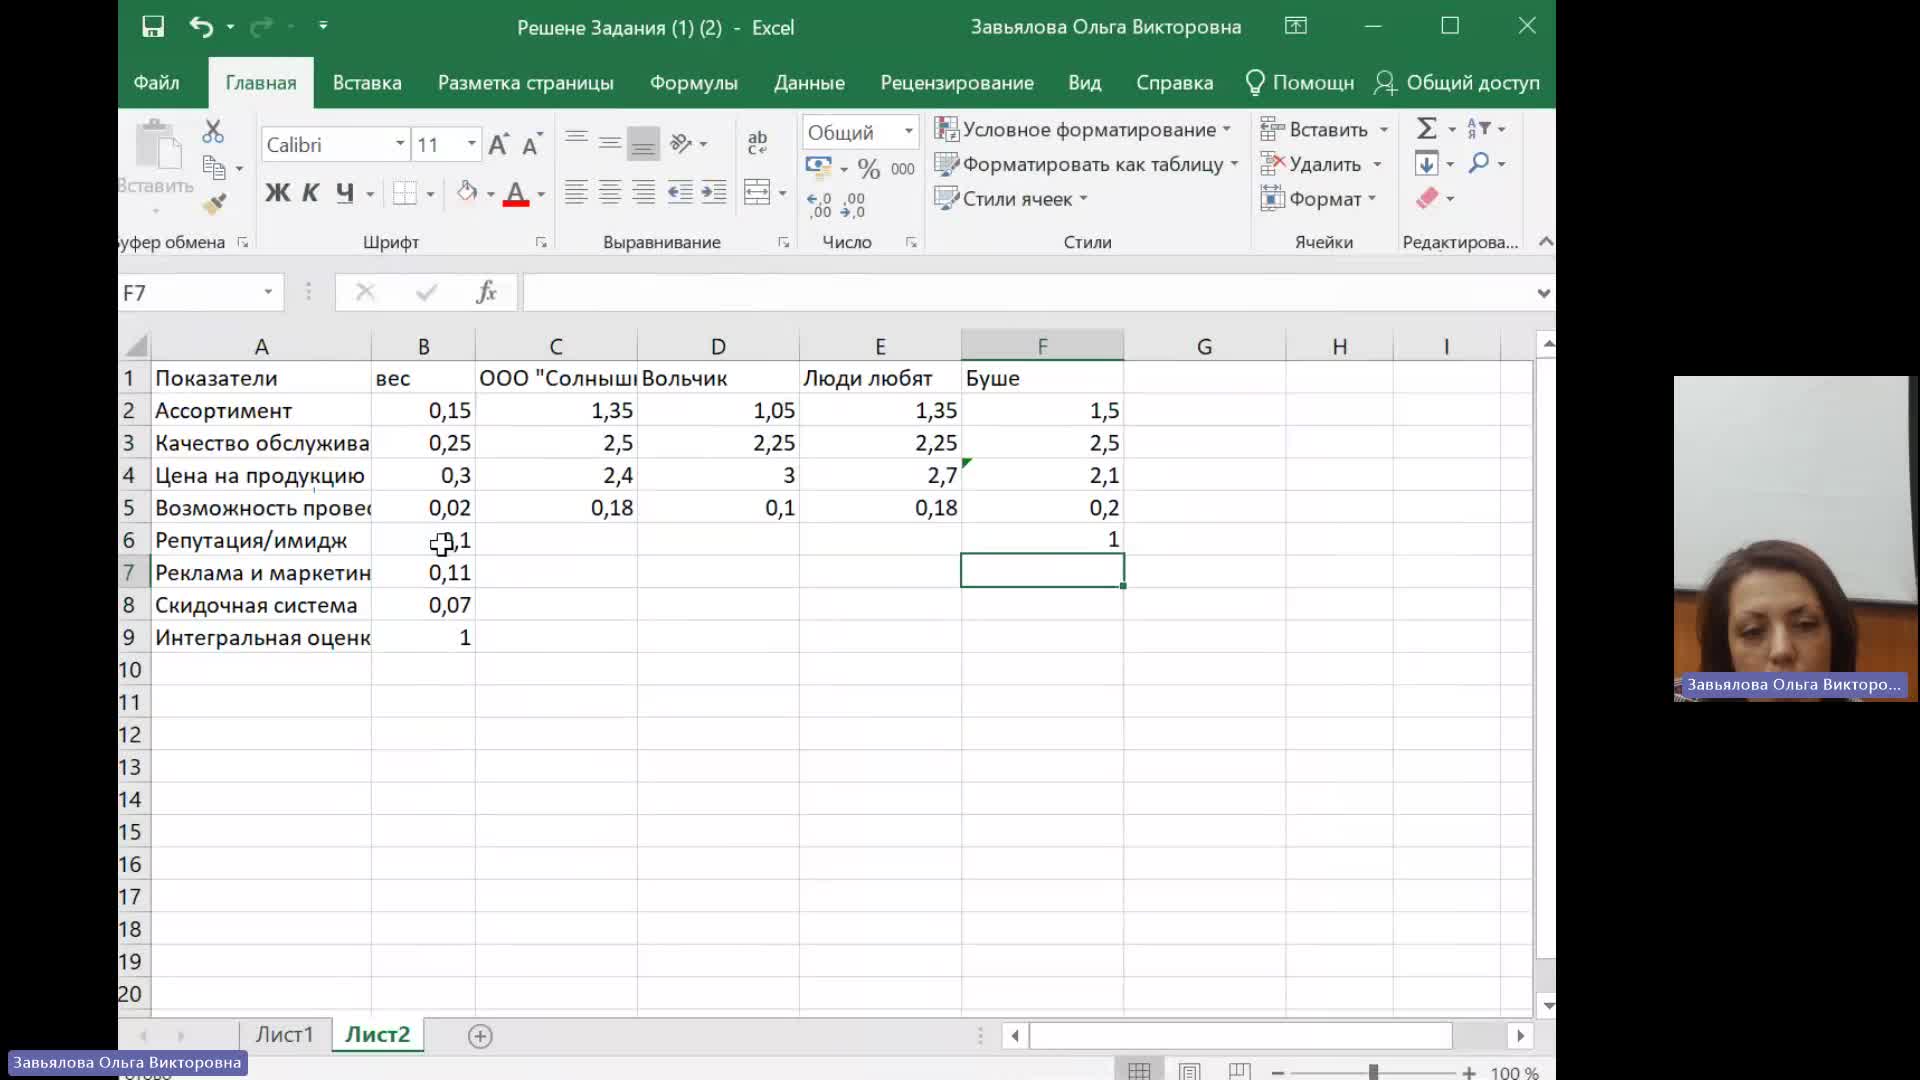Click the Clear eraser icon
Screen dimensions: 1920x1080
pyautogui.click(x=1427, y=198)
